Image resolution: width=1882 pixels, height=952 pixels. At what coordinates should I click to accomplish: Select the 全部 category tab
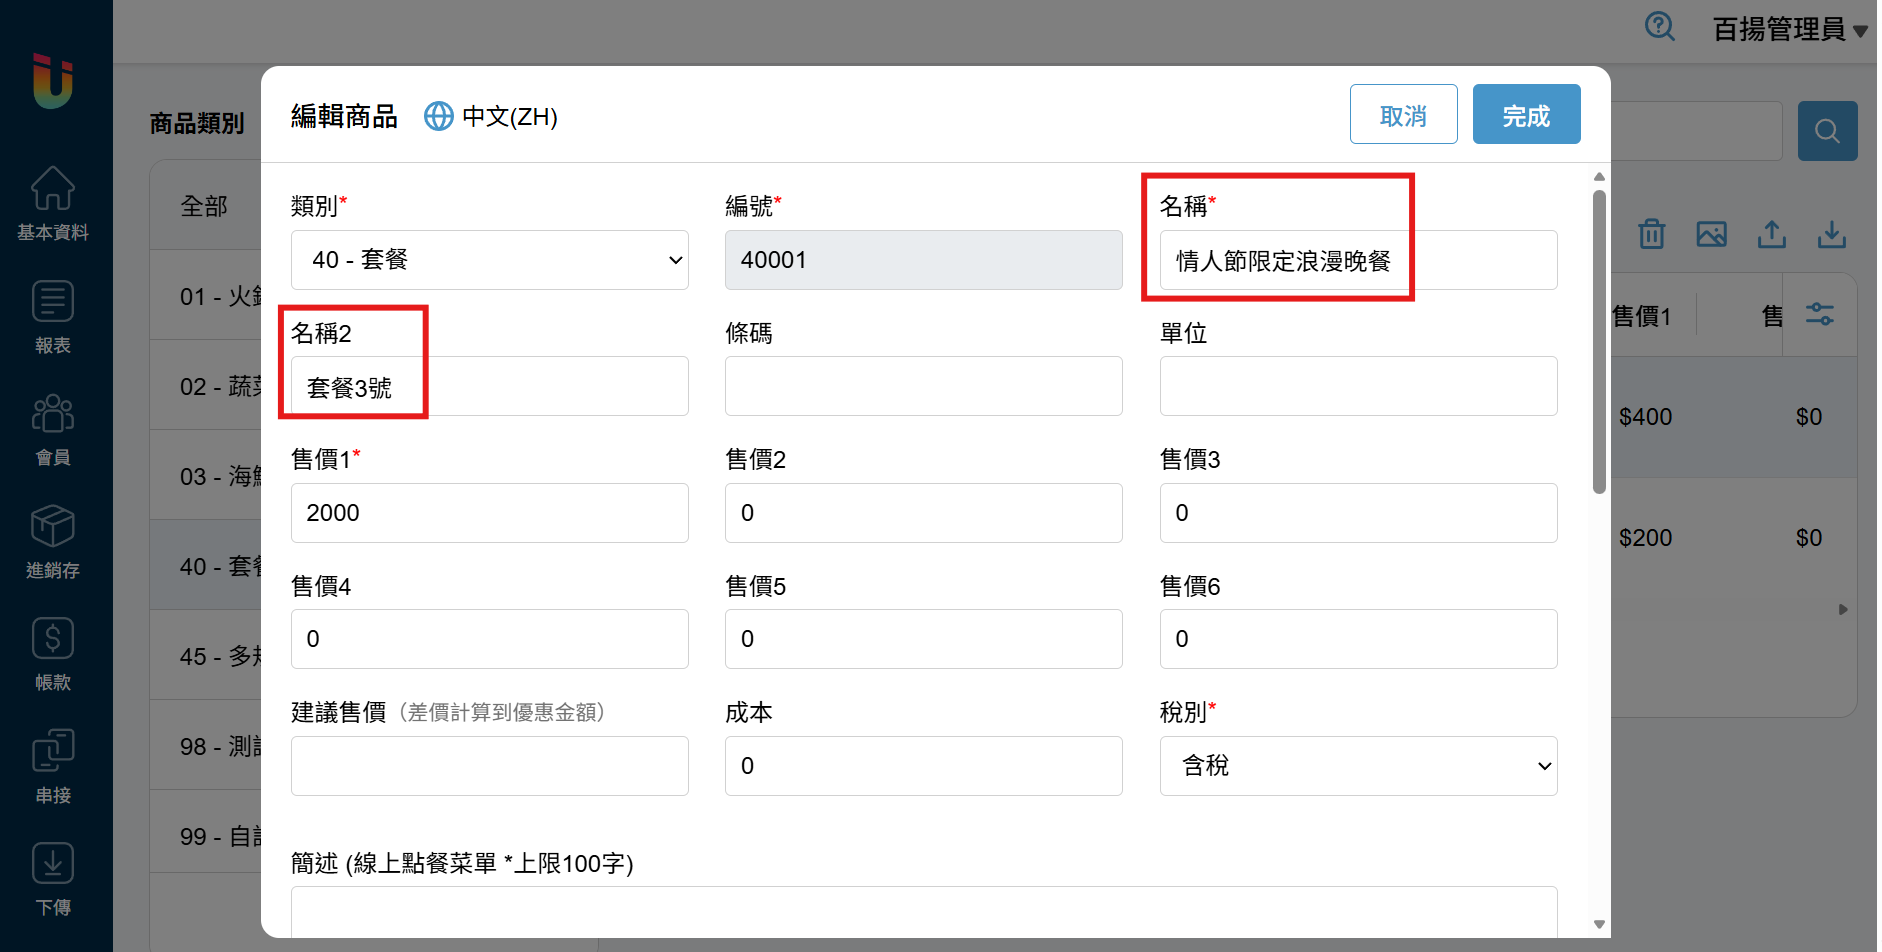coord(204,207)
